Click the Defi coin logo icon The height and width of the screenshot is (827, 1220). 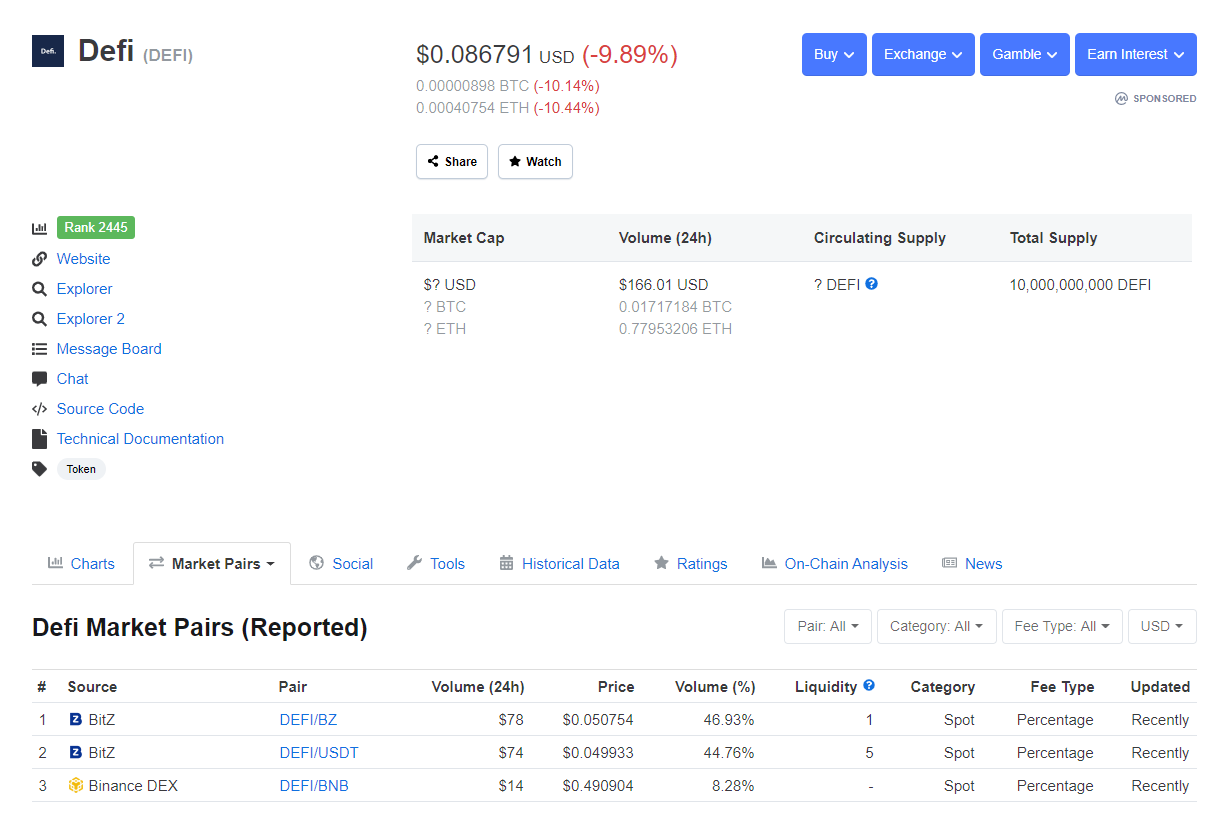[48, 51]
